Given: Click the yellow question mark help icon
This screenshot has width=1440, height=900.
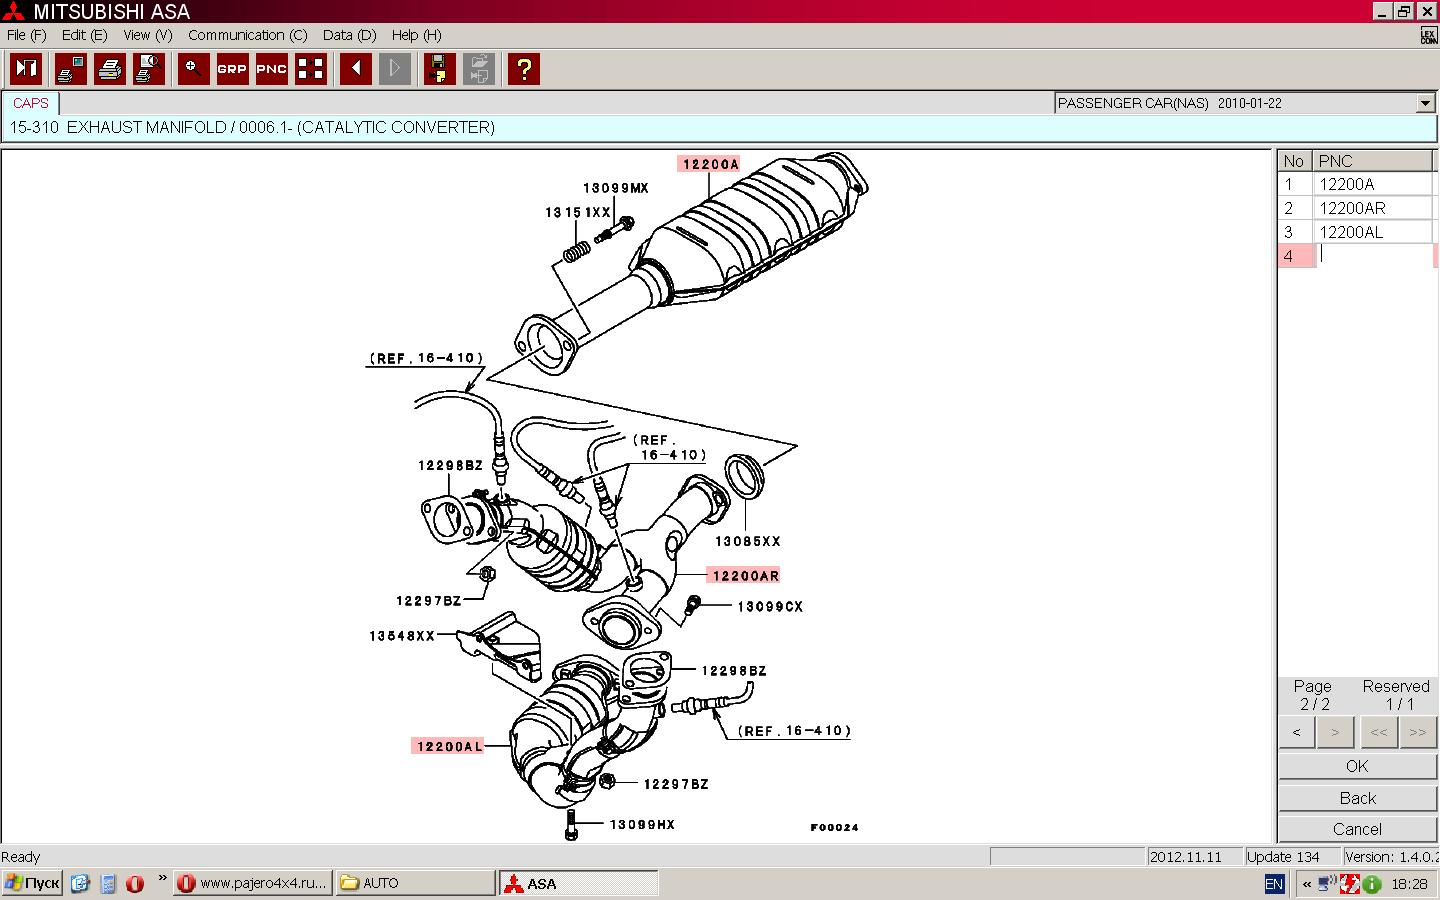Looking at the screenshot, I should pos(523,69).
